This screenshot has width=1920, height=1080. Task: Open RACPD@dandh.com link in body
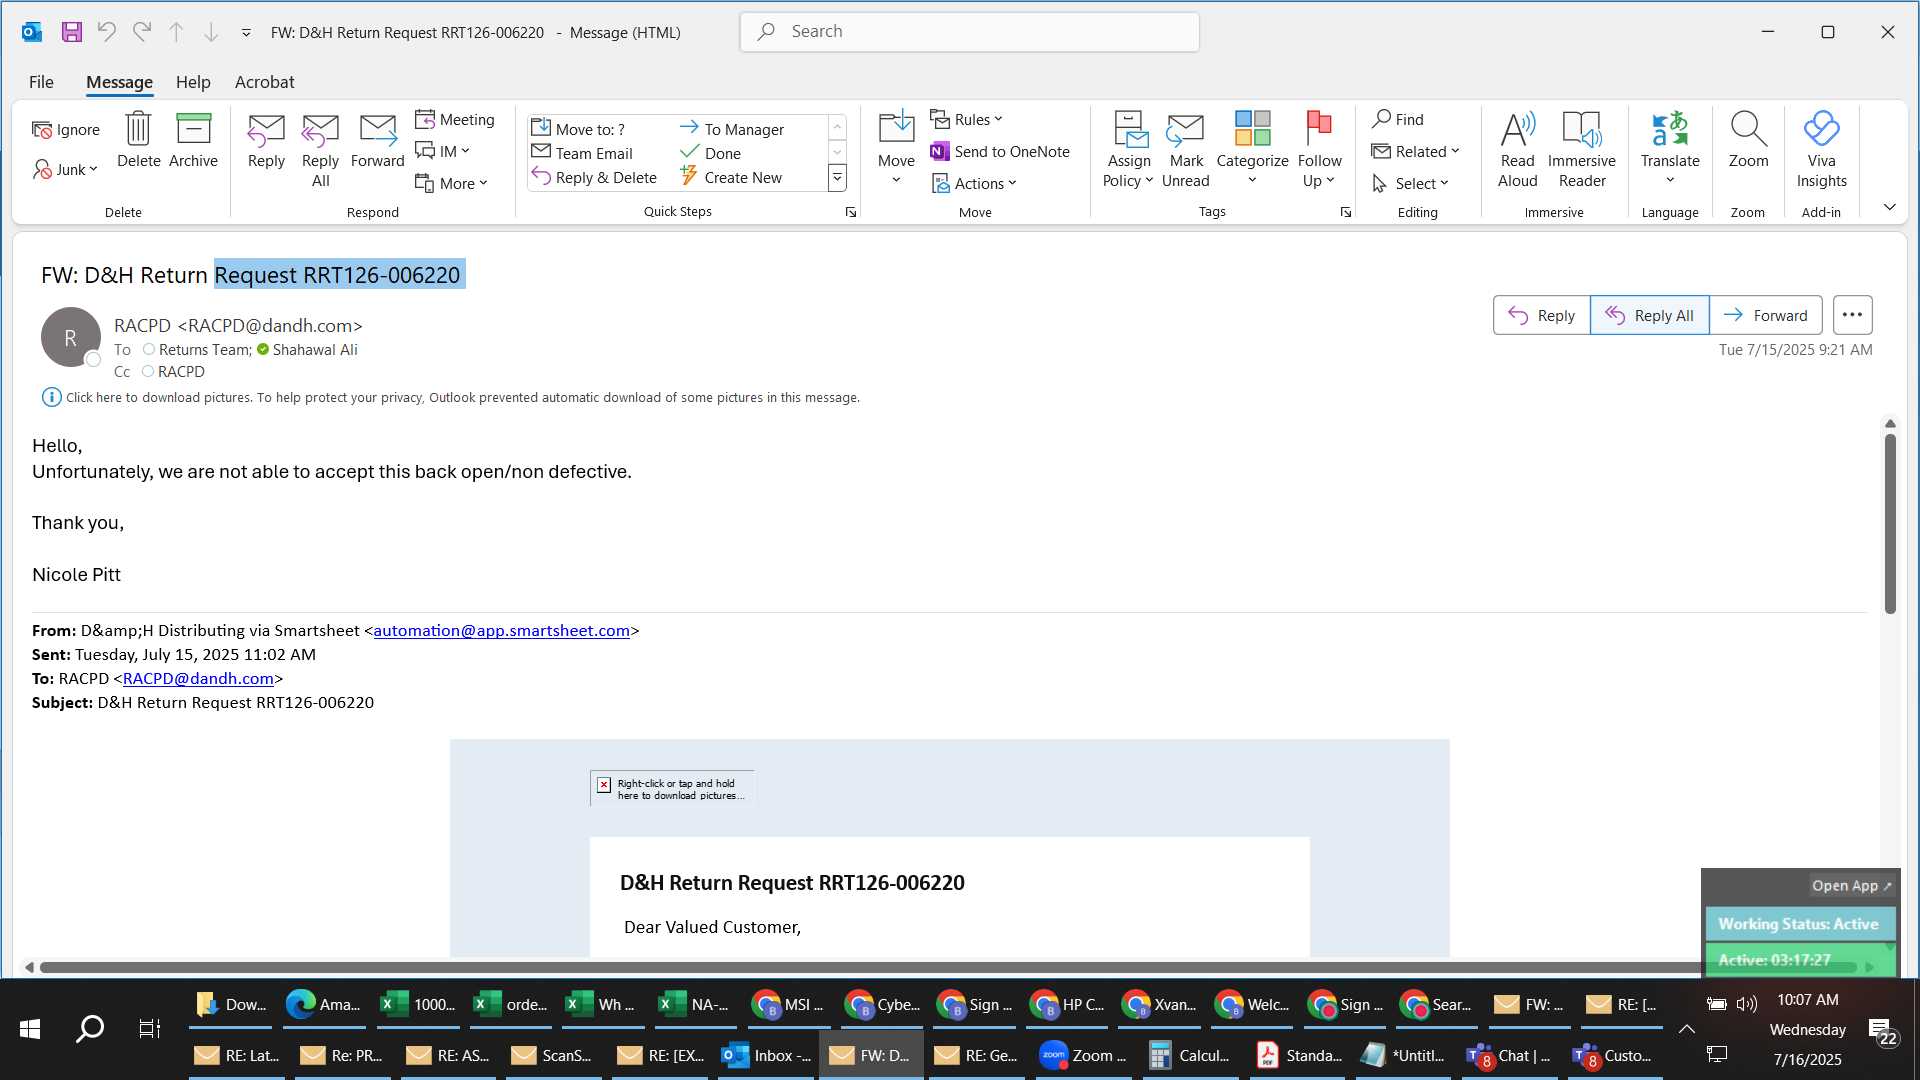coord(198,679)
